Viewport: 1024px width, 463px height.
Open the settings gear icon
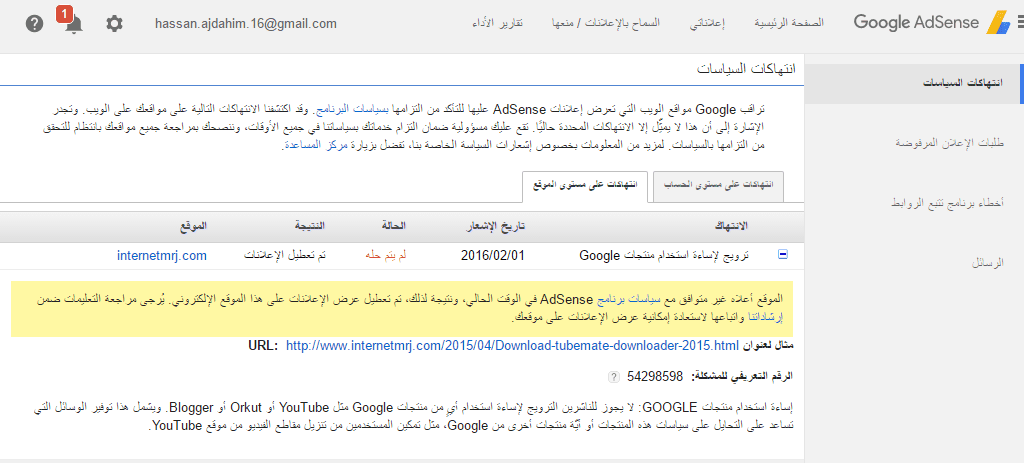[114, 24]
